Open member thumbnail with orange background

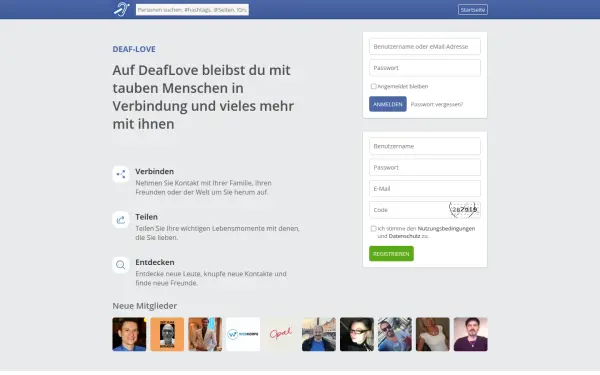coord(167,334)
